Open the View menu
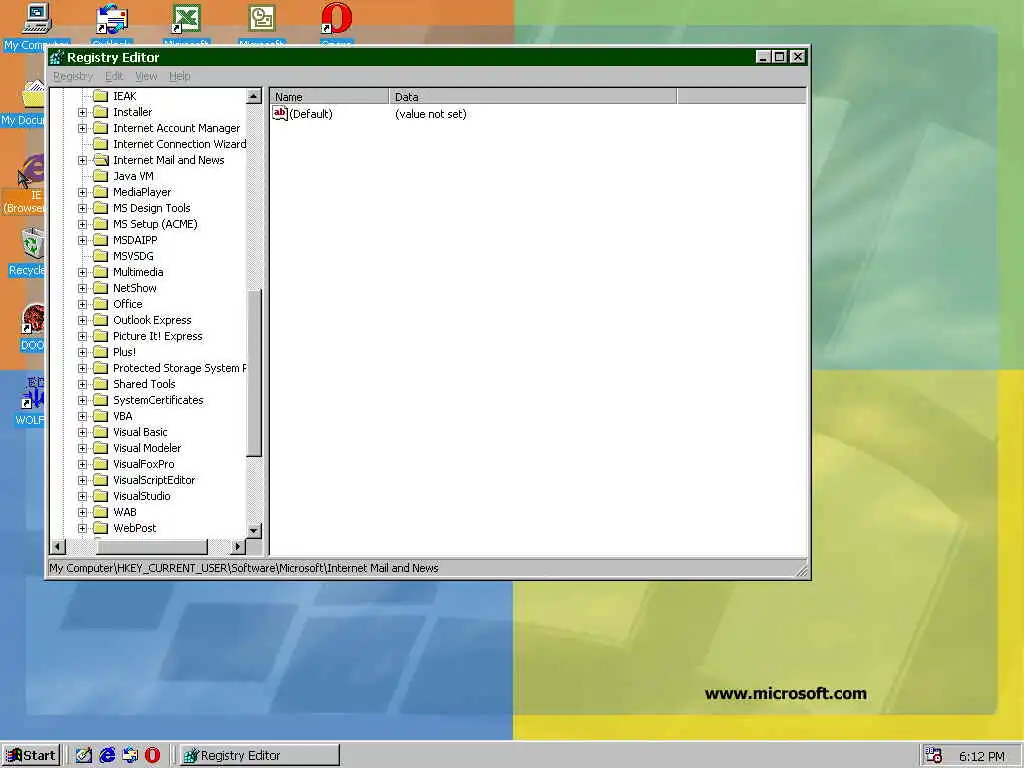 pyautogui.click(x=146, y=76)
